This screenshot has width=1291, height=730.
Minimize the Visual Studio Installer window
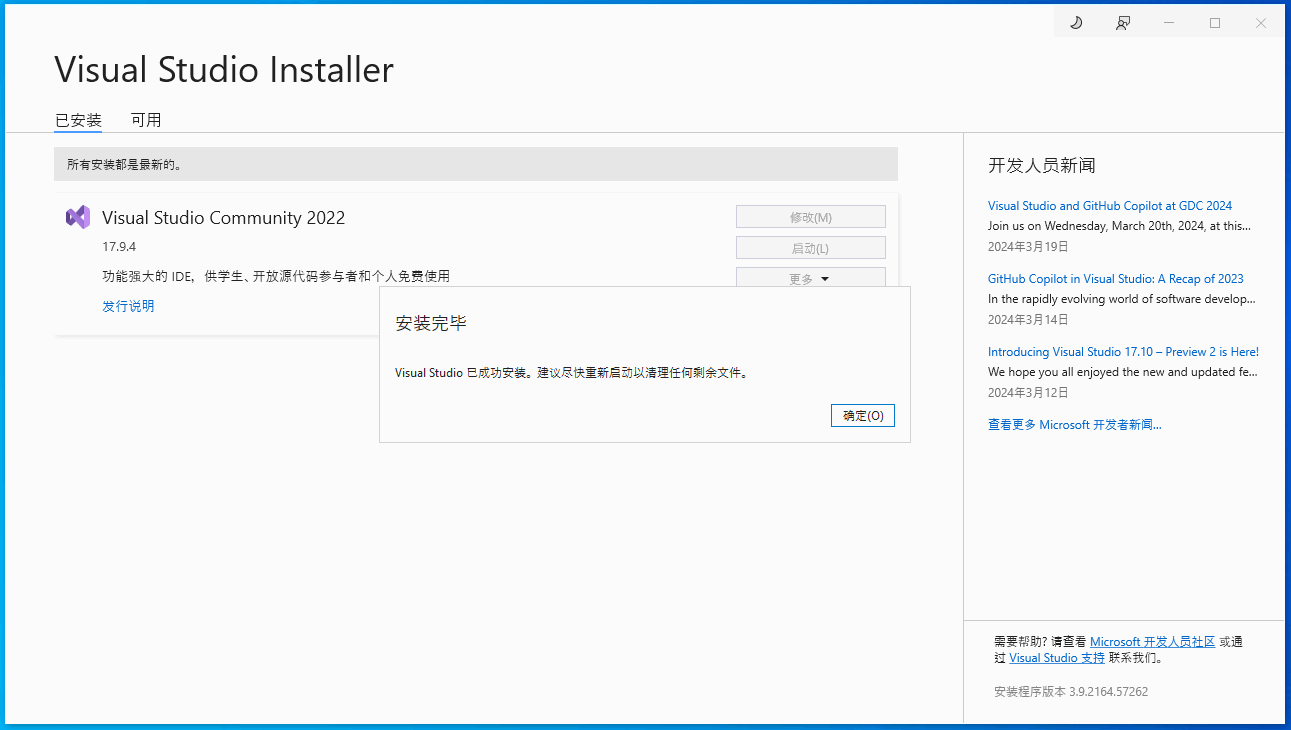1168,21
